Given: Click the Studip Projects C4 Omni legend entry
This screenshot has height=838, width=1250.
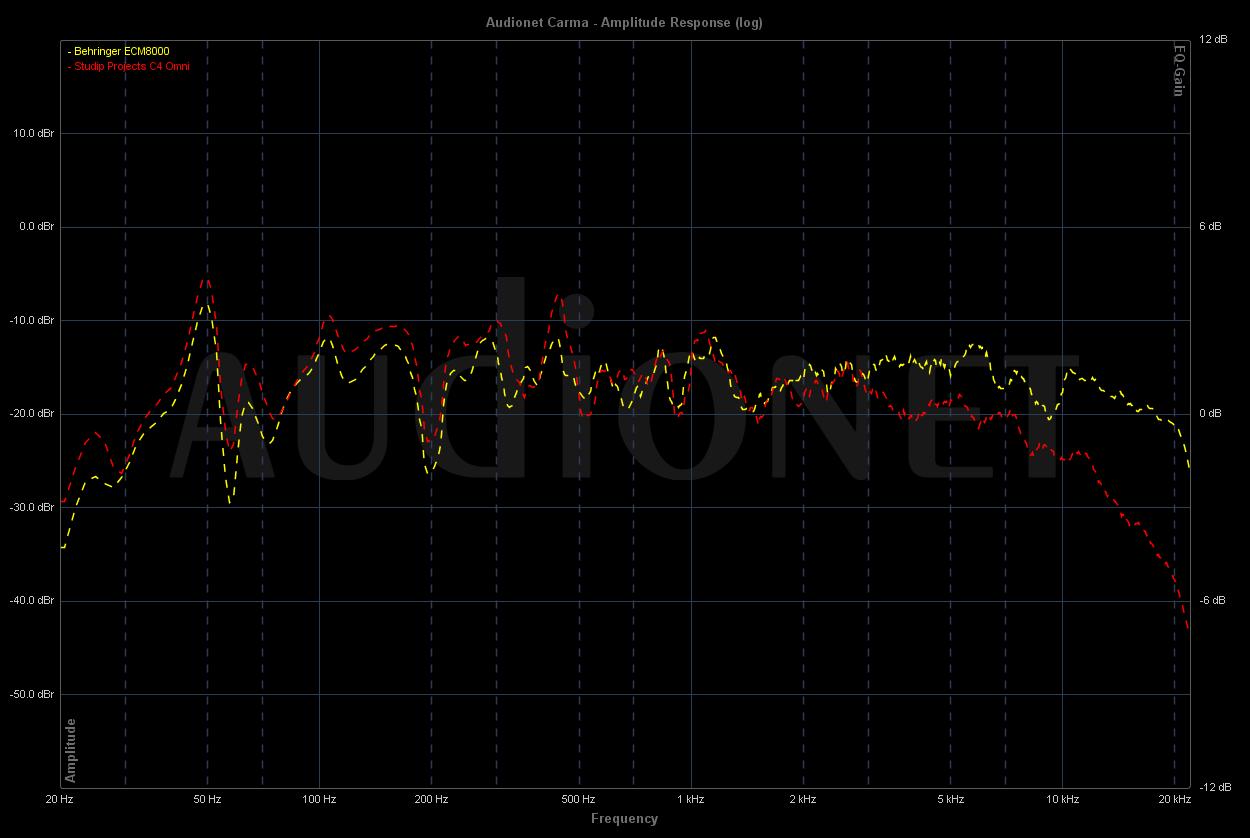Looking at the screenshot, I should (129, 66).
